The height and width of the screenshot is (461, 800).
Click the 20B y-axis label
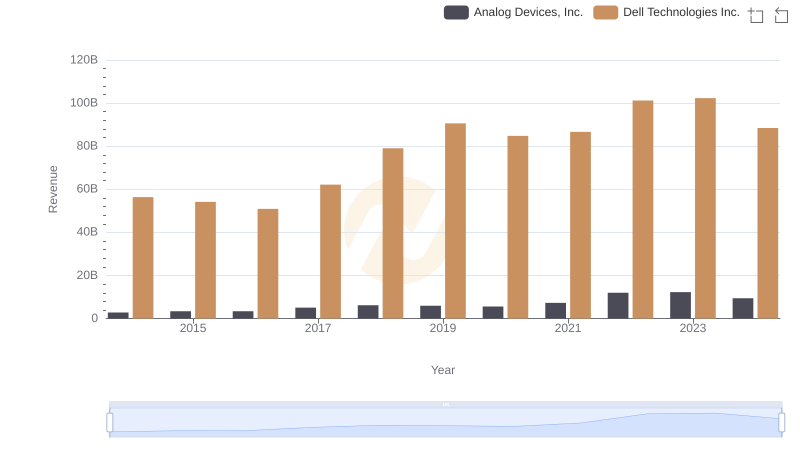[x=87, y=275]
